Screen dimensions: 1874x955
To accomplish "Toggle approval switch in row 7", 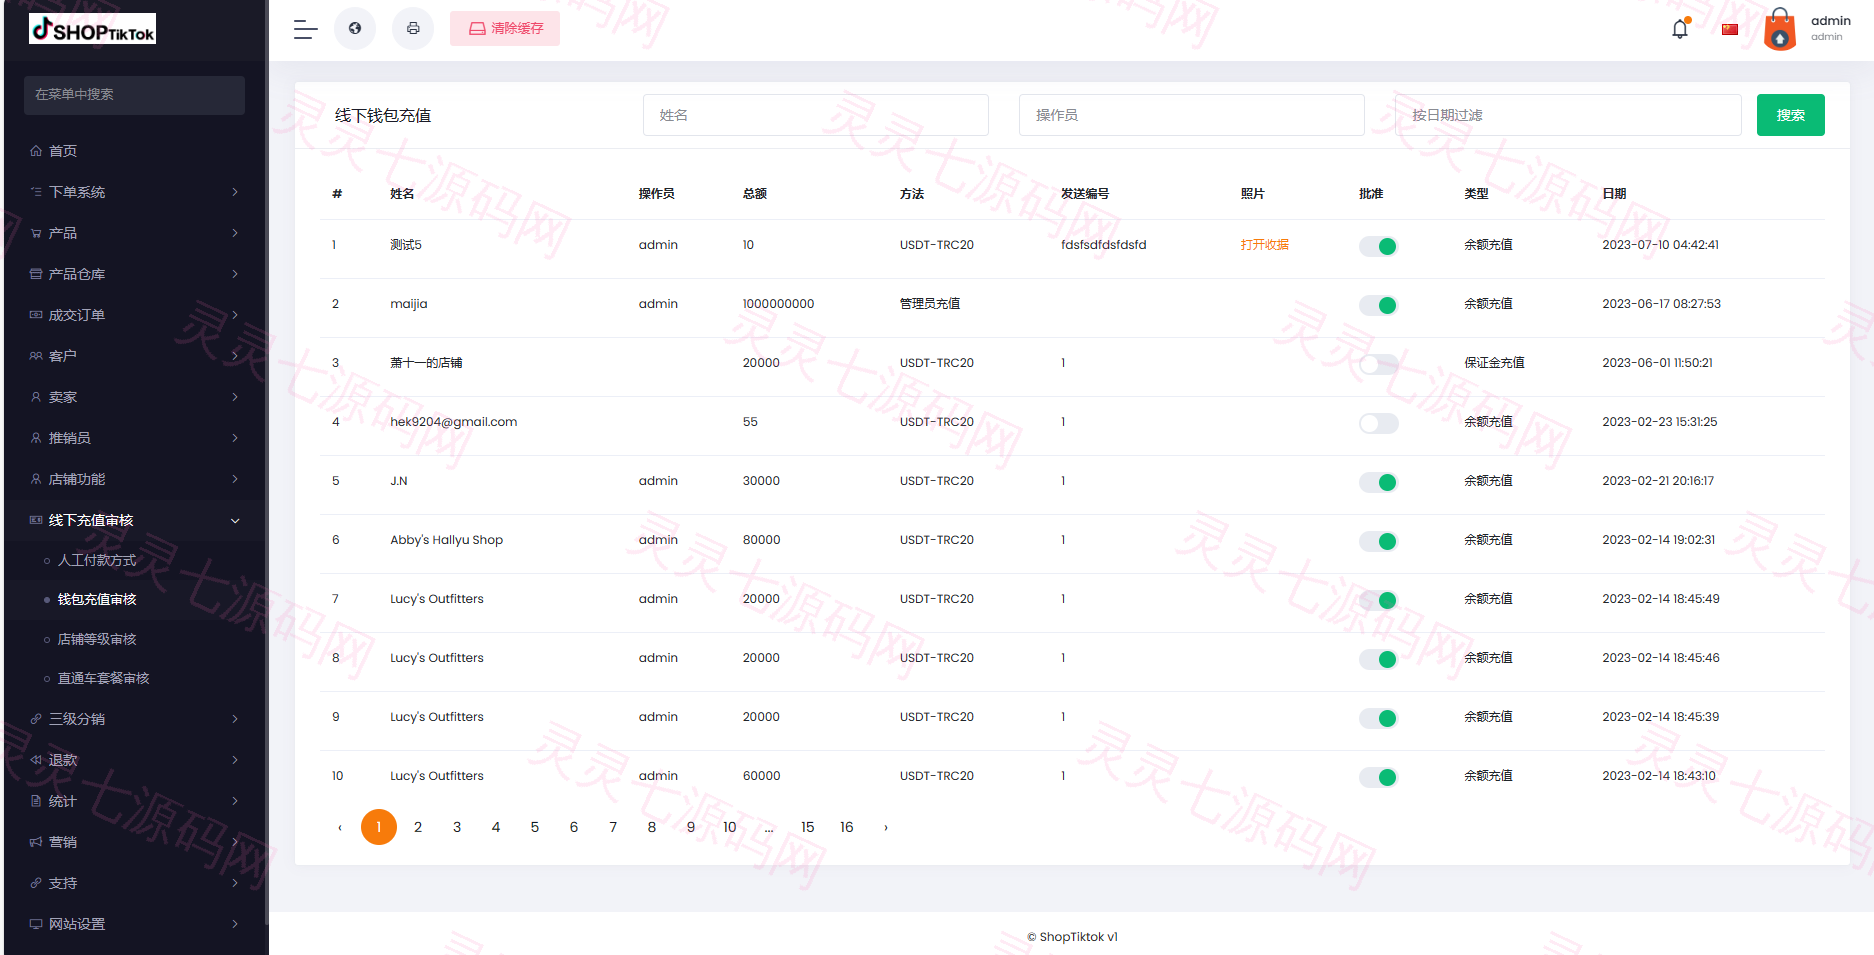I will (x=1378, y=600).
